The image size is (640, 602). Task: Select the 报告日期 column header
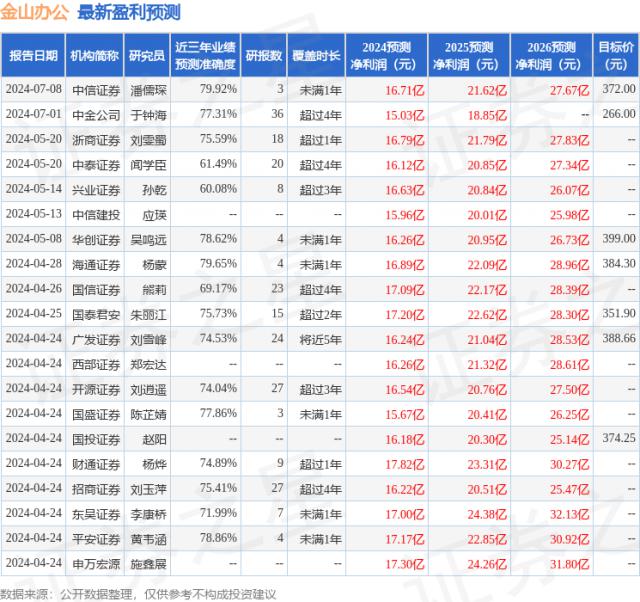(33, 56)
